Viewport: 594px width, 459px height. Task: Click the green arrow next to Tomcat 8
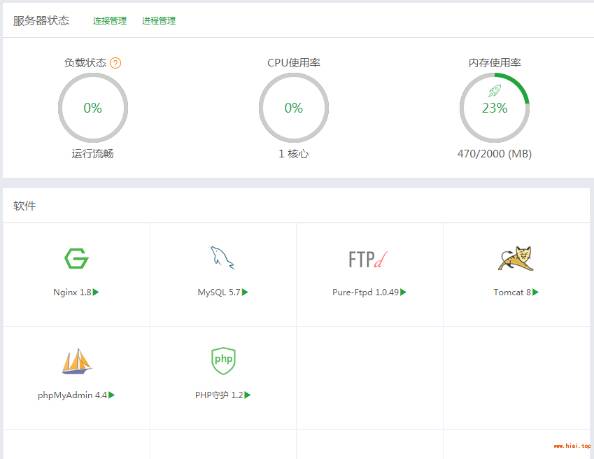[535, 292]
